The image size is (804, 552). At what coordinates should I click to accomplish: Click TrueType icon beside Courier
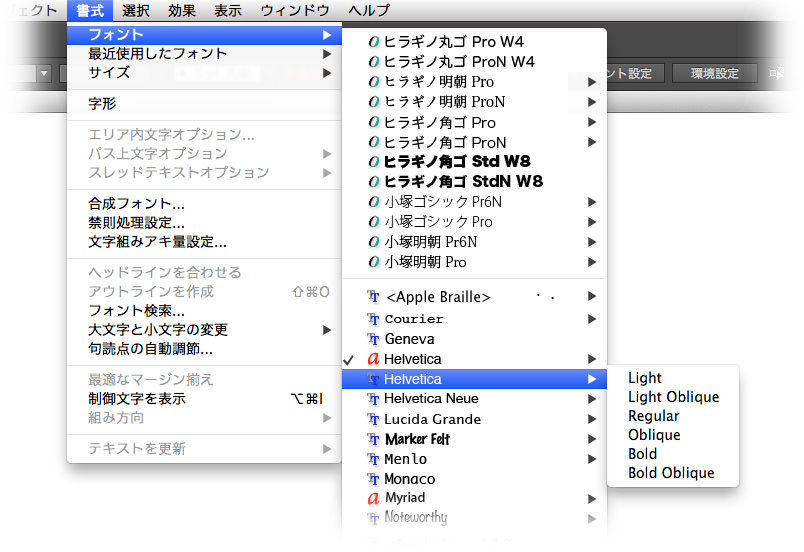[x=373, y=319]
